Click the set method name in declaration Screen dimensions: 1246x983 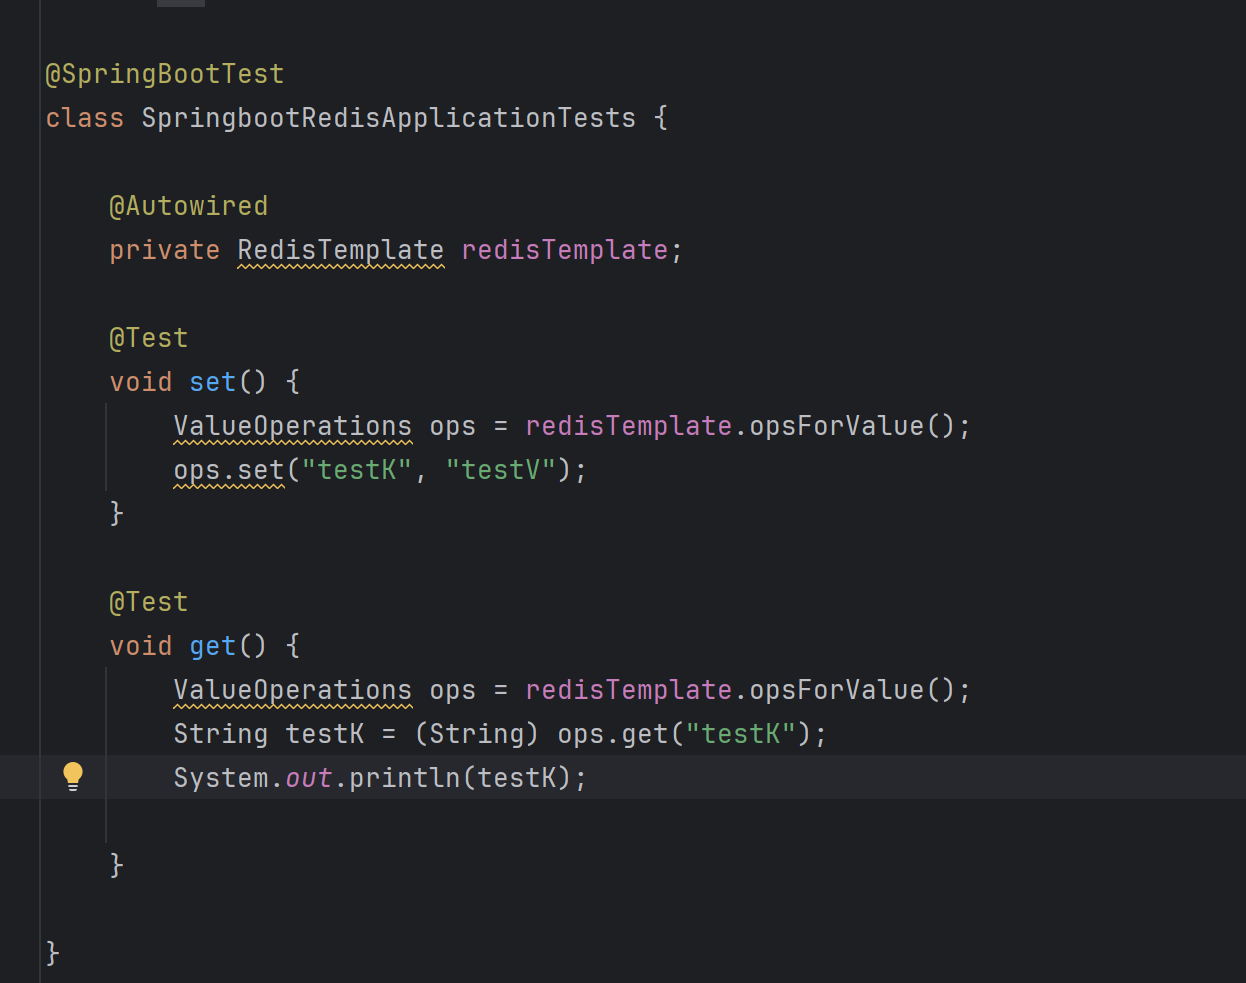point(213,382)
